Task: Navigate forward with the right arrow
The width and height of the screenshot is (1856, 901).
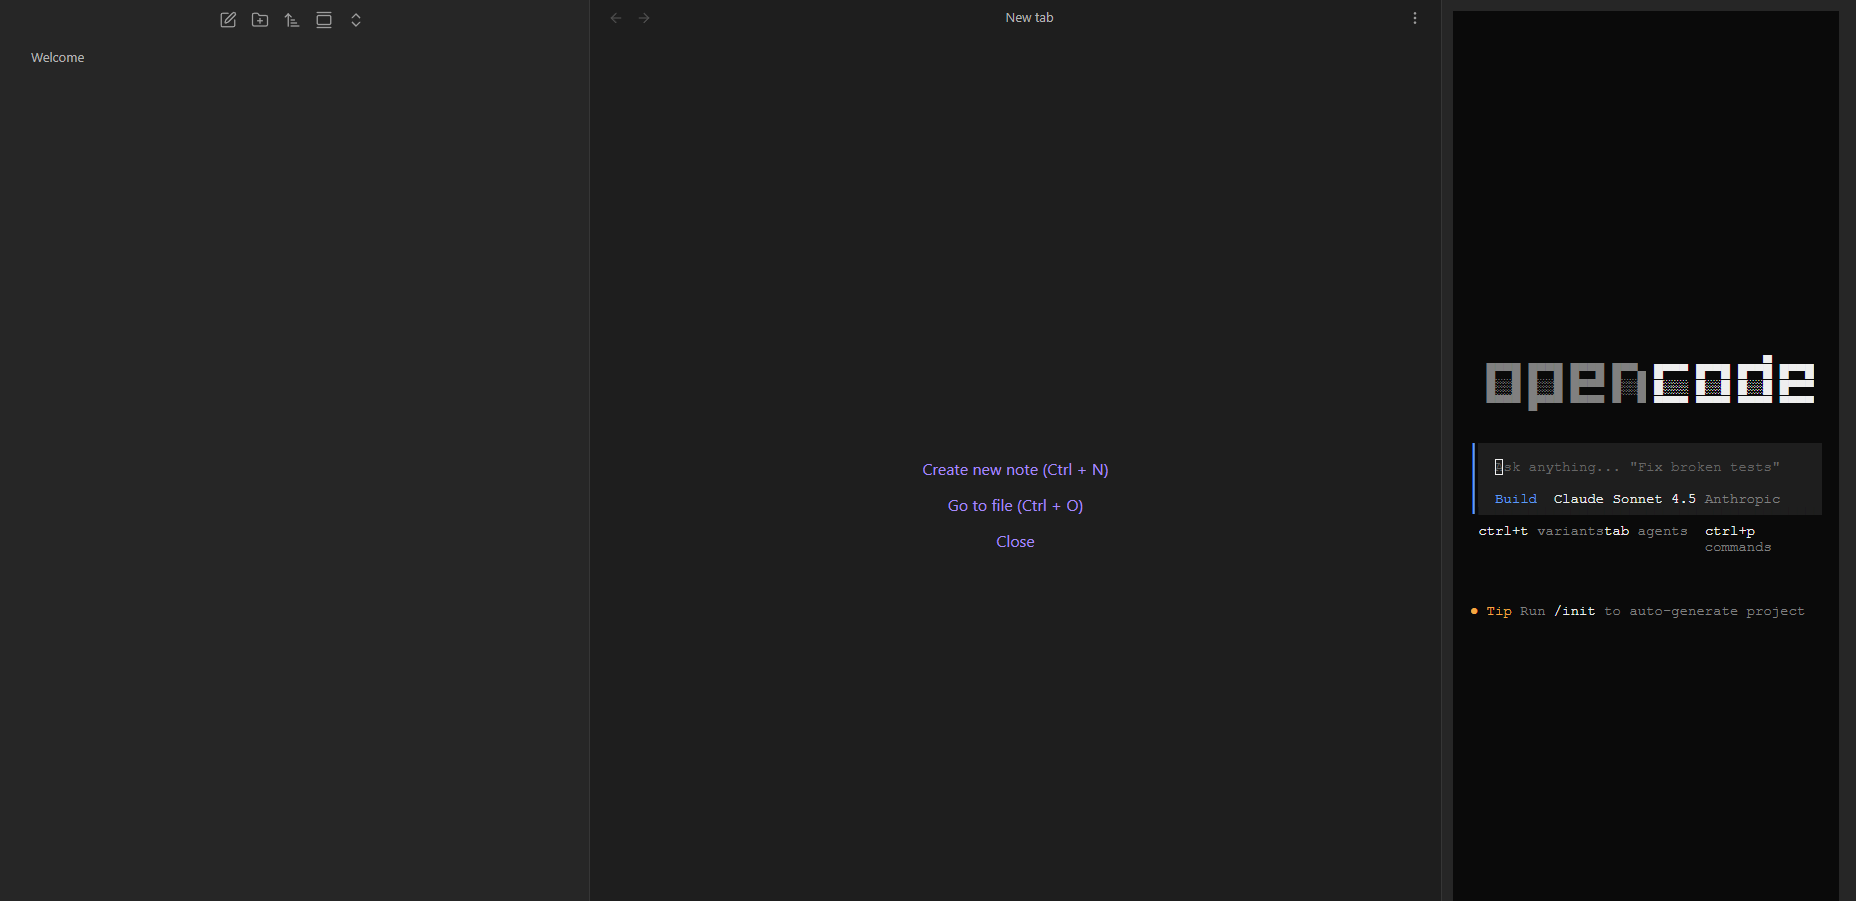Action: point(644,18)
